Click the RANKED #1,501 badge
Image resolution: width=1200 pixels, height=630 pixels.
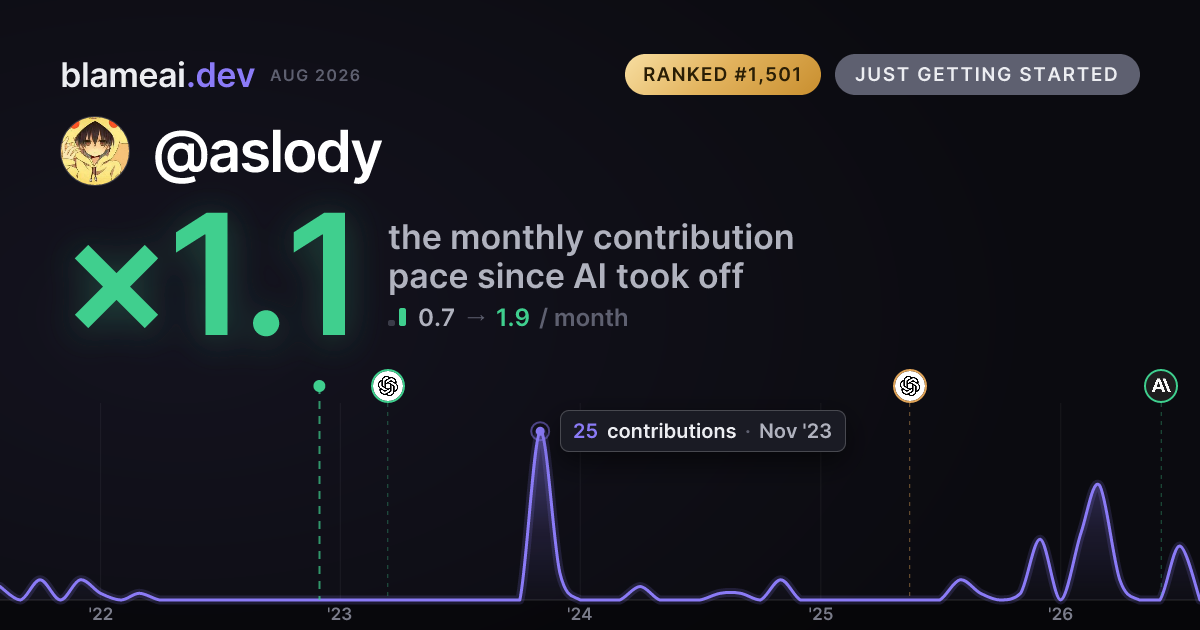pos(723,75)
